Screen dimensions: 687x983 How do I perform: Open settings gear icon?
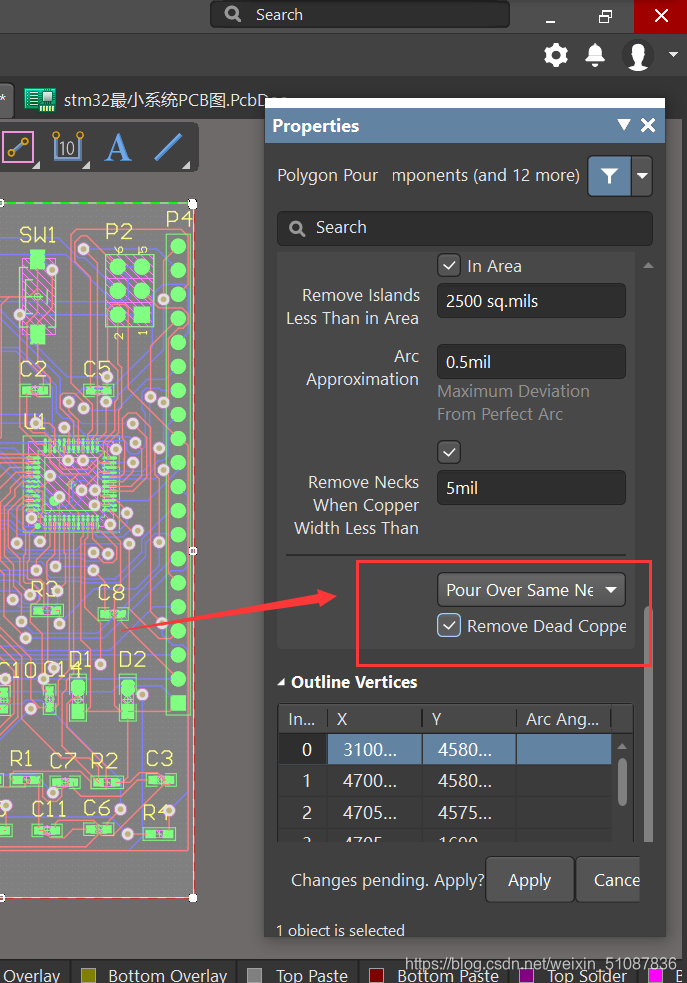(x=556, y=55)
